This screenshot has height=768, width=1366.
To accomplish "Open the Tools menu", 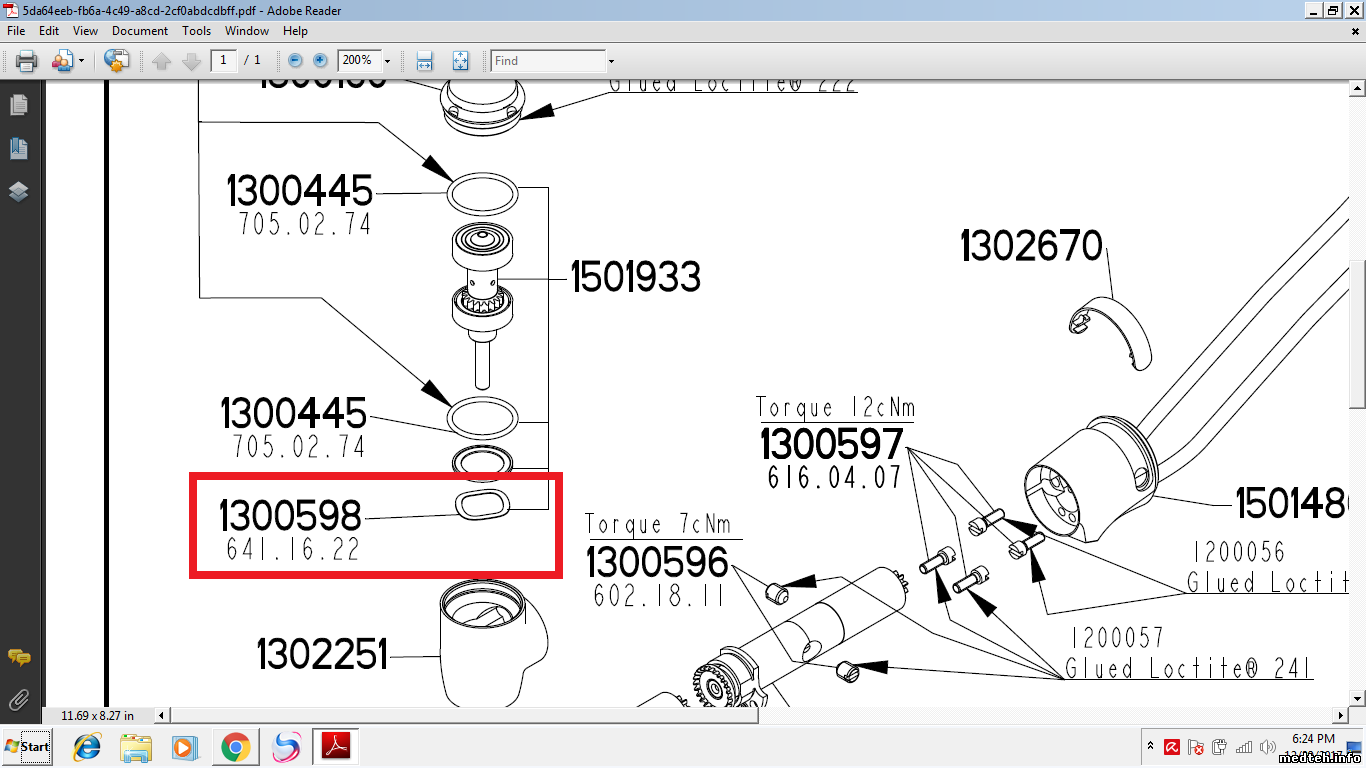I will pos(196,31).
